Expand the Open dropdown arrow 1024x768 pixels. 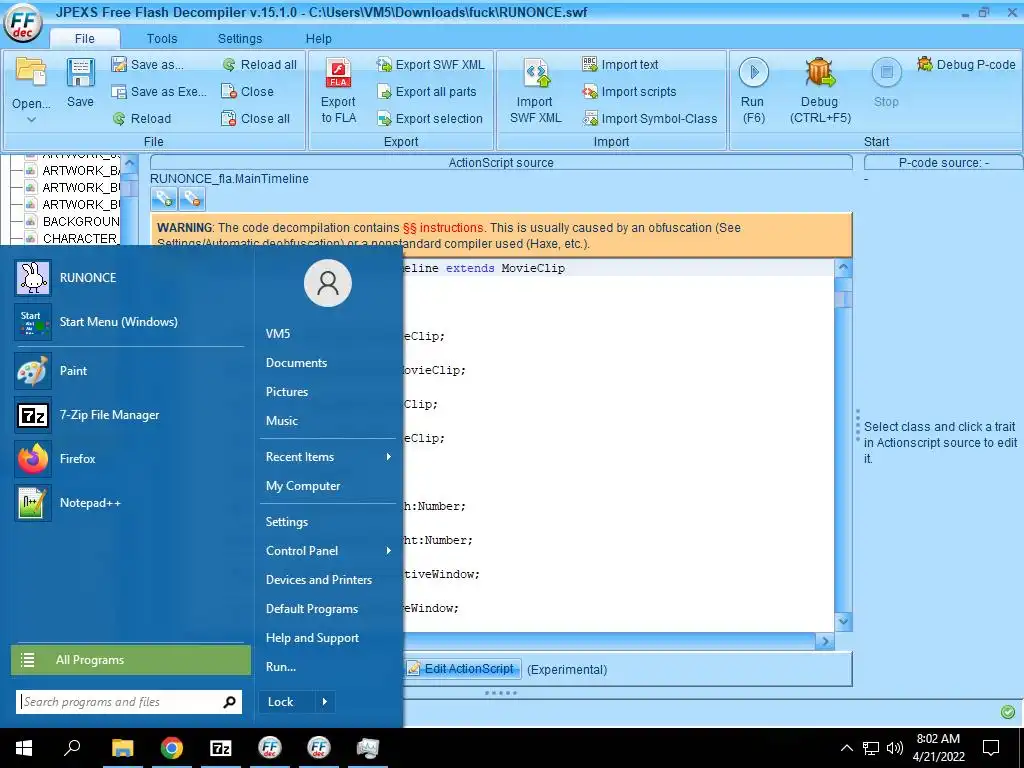point(31,120)
